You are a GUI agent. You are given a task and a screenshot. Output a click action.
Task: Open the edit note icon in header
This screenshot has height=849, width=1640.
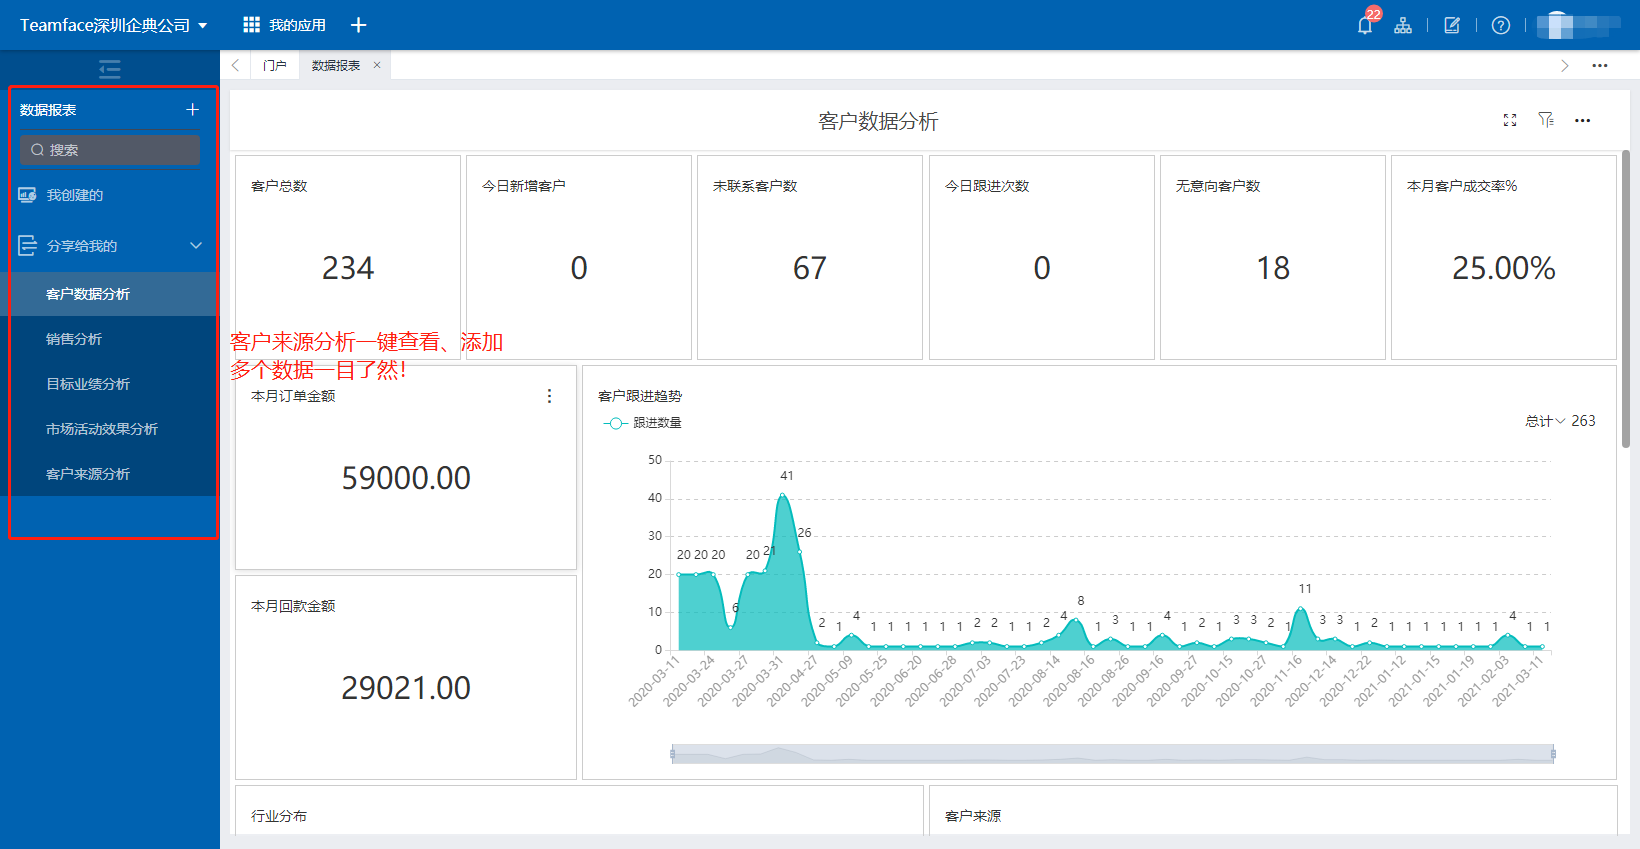click(x=1452, y=25)
